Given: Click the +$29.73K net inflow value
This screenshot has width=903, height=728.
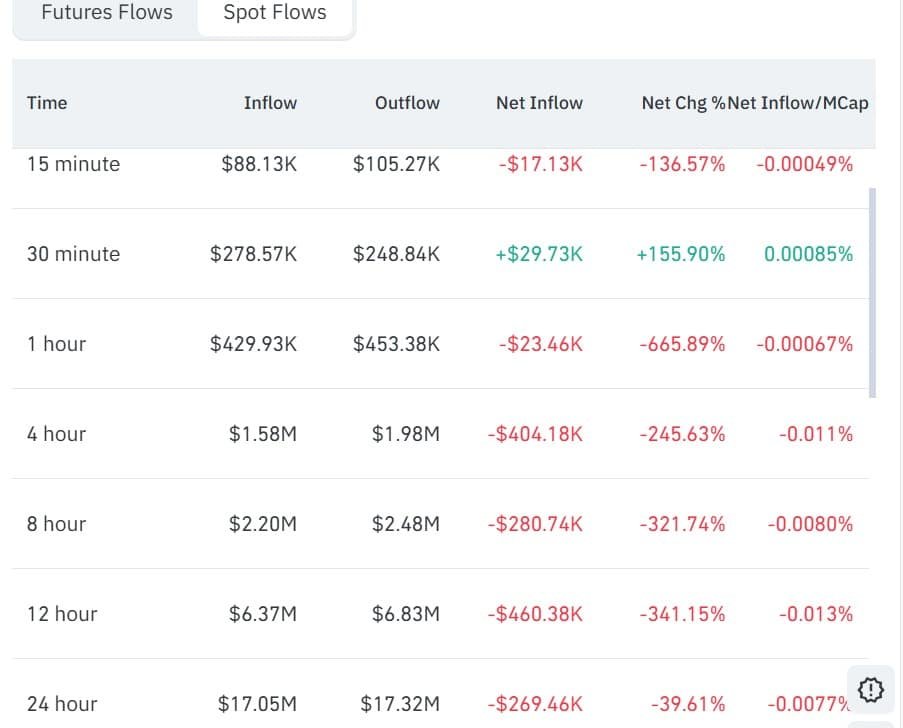Looking at the screenshot, I should (539, 254).
